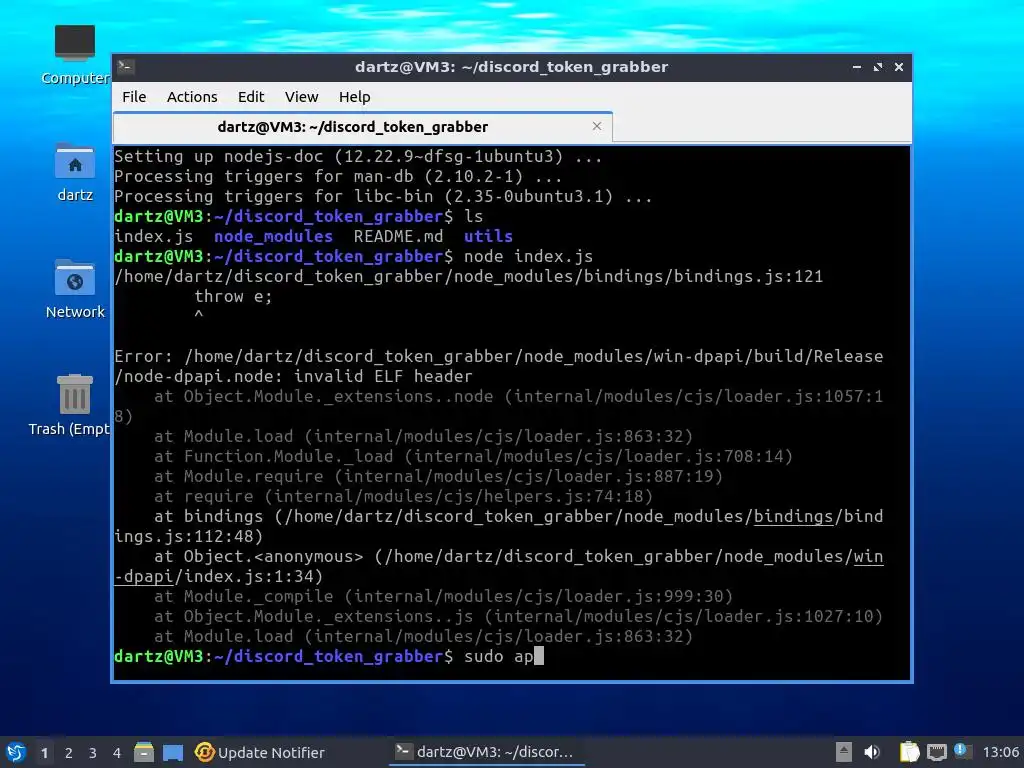Open the Edit menu
The width and height of the screenshot is (1024, 768).
coord(251,97)
